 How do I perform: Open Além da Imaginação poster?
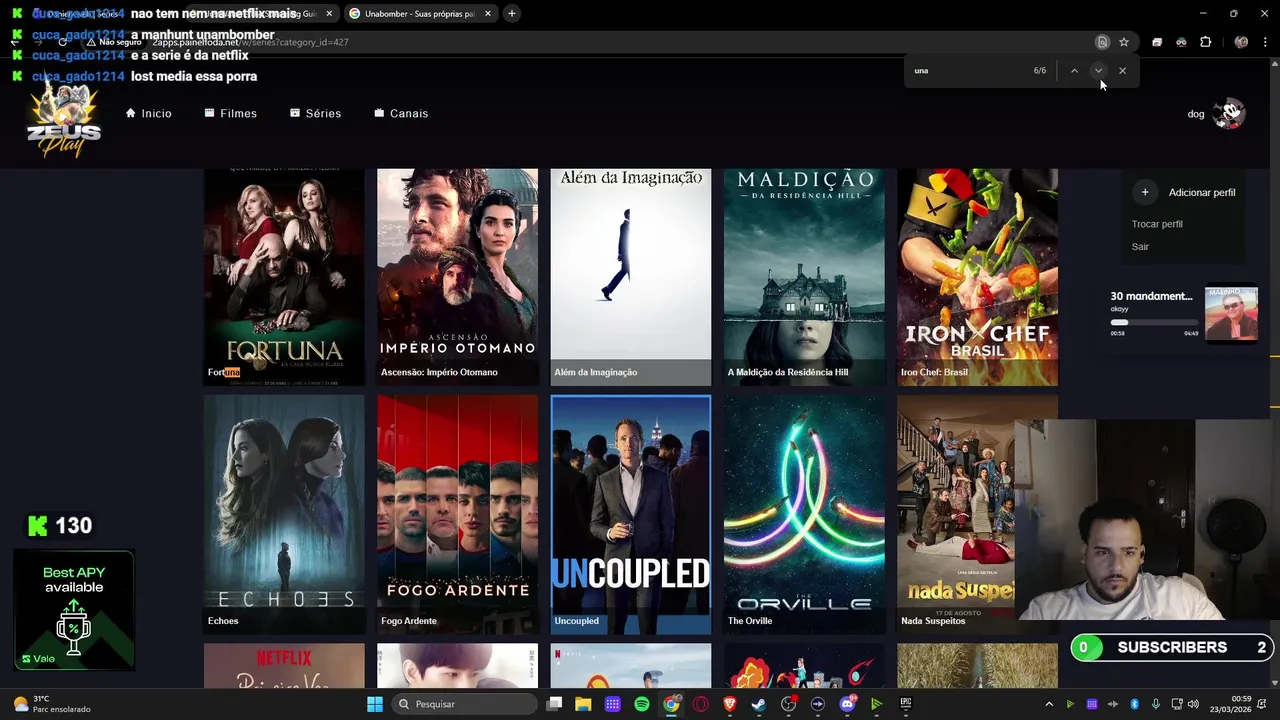pyautogui.click(x=630, y=277)
